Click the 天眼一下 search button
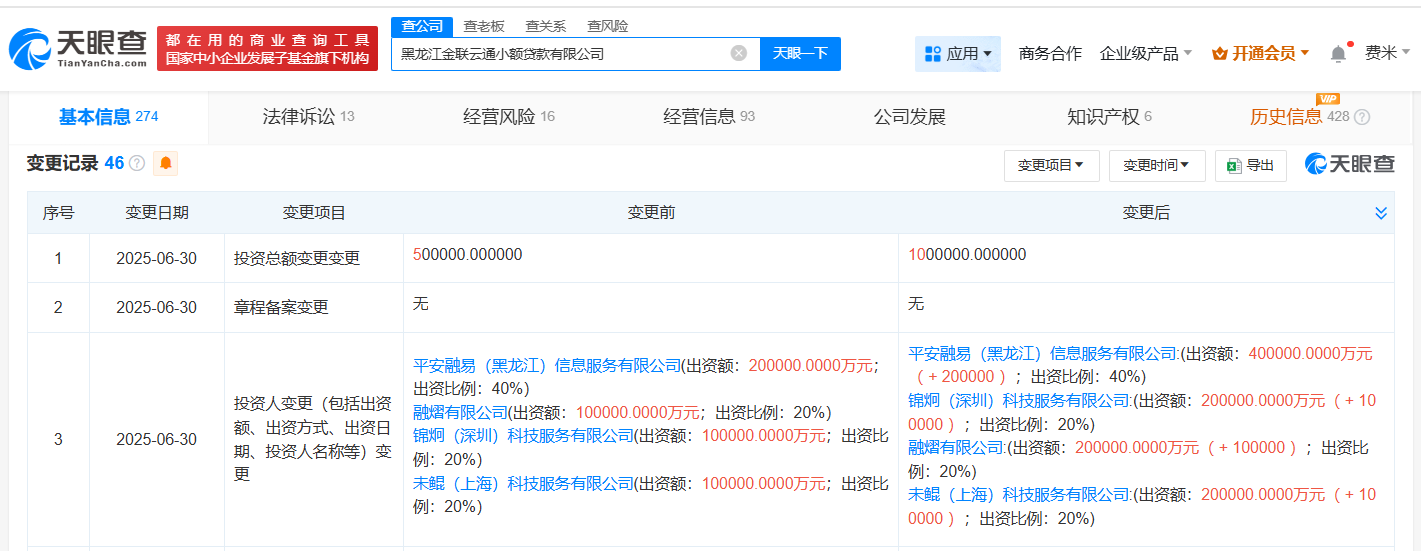The image size is (1421, 551). click(x=800, y=54)
